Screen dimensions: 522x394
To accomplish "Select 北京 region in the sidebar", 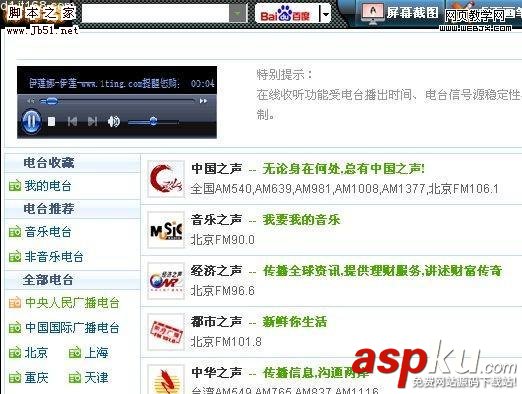I will [x=36, y=353].
